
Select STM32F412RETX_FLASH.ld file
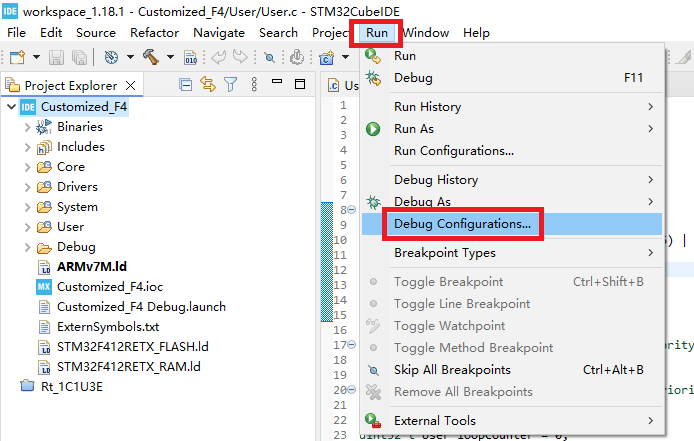(x=125, y=347)
